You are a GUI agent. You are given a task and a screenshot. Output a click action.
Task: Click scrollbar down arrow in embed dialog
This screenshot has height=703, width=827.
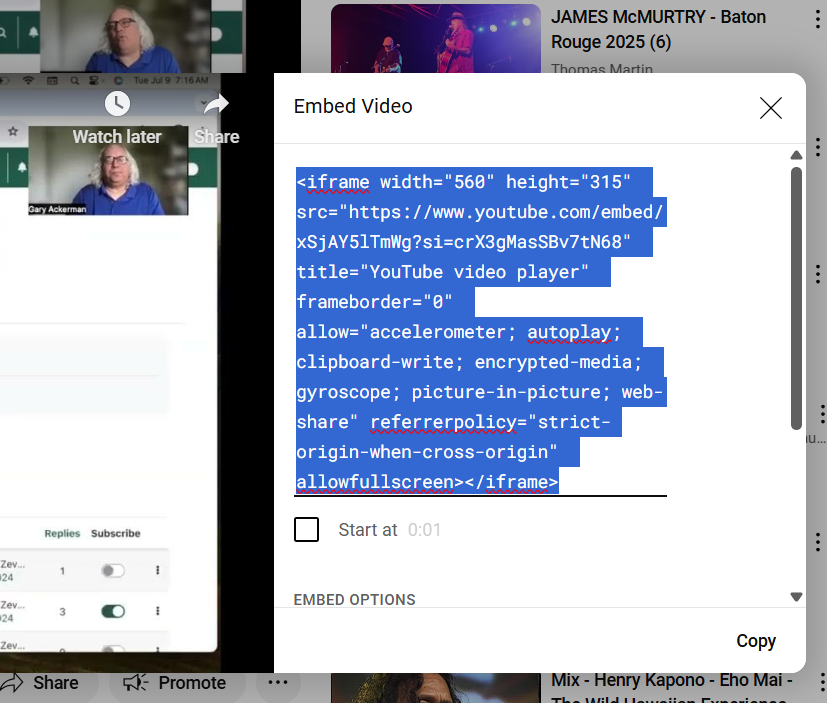(x=796, y=597)
